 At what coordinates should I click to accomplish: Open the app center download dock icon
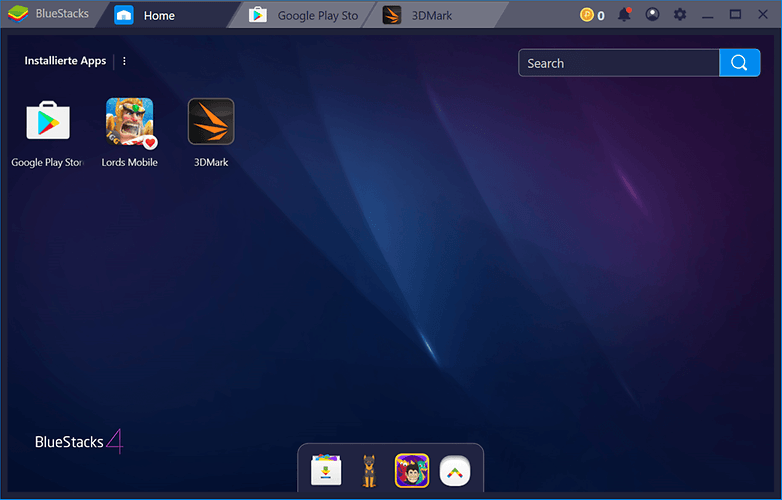click(x=326, y=470)
